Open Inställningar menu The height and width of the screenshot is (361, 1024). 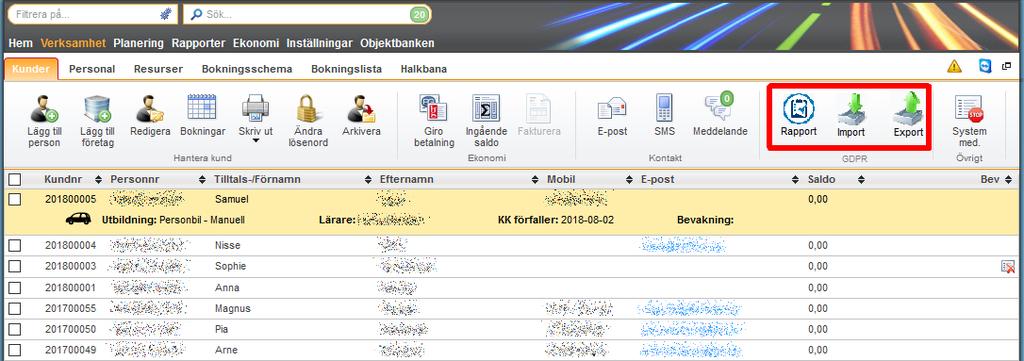point(319,43)
